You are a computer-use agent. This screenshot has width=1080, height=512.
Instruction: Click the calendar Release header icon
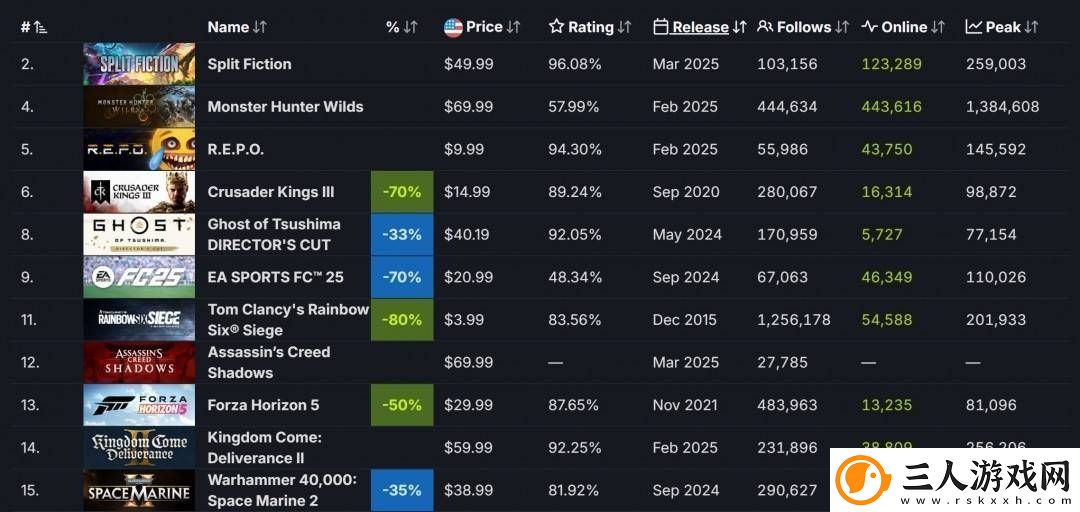pos(661,27)
